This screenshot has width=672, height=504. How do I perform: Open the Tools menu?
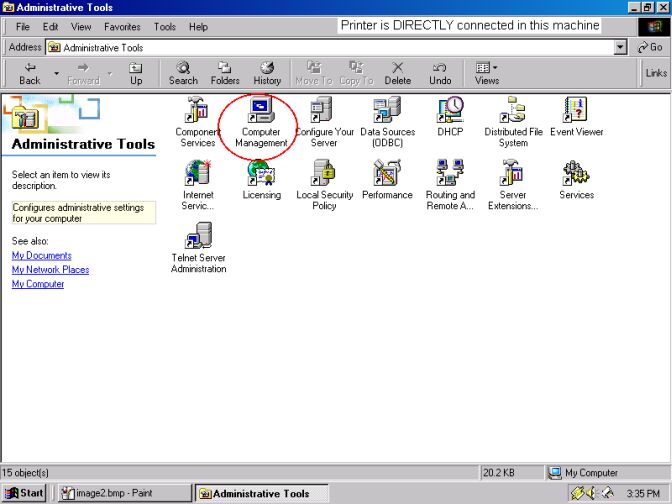(165, 27)
